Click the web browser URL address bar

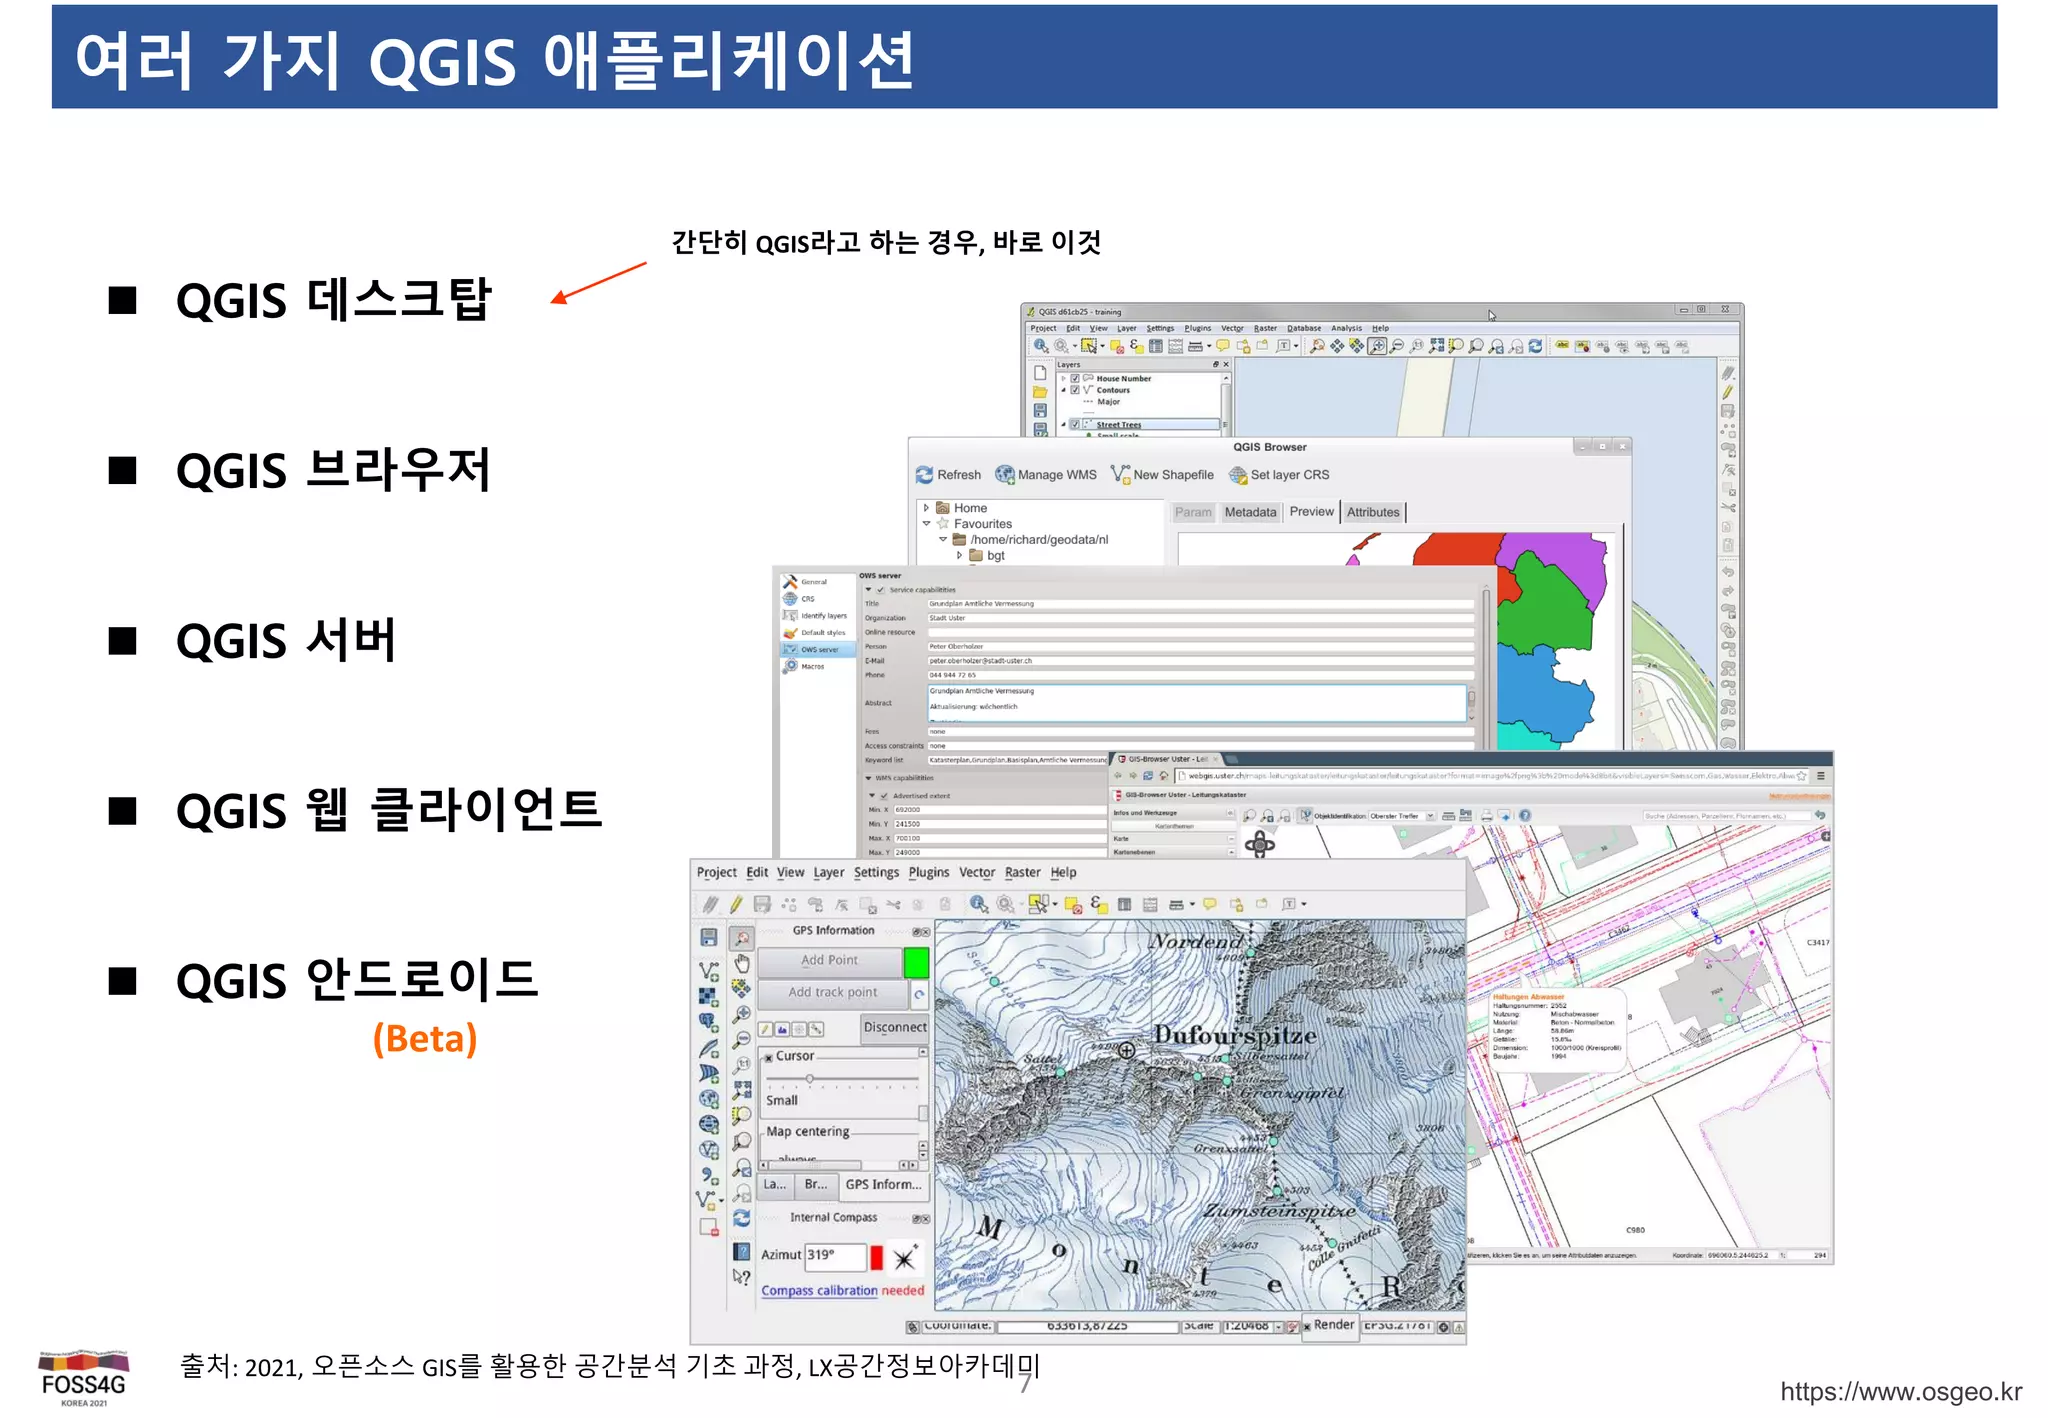pyautogui.click(x=1490, y=776)
